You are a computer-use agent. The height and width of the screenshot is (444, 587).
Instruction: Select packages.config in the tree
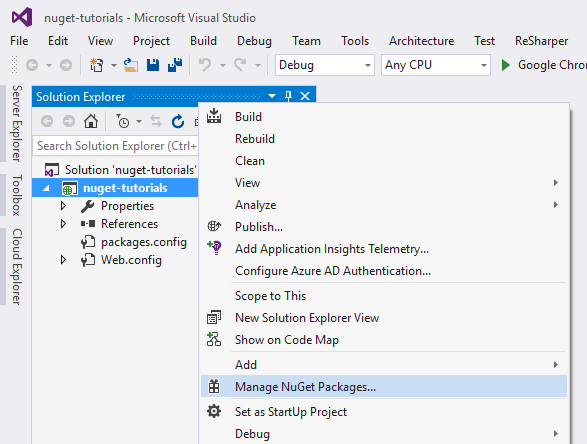[x=144, y=242]
